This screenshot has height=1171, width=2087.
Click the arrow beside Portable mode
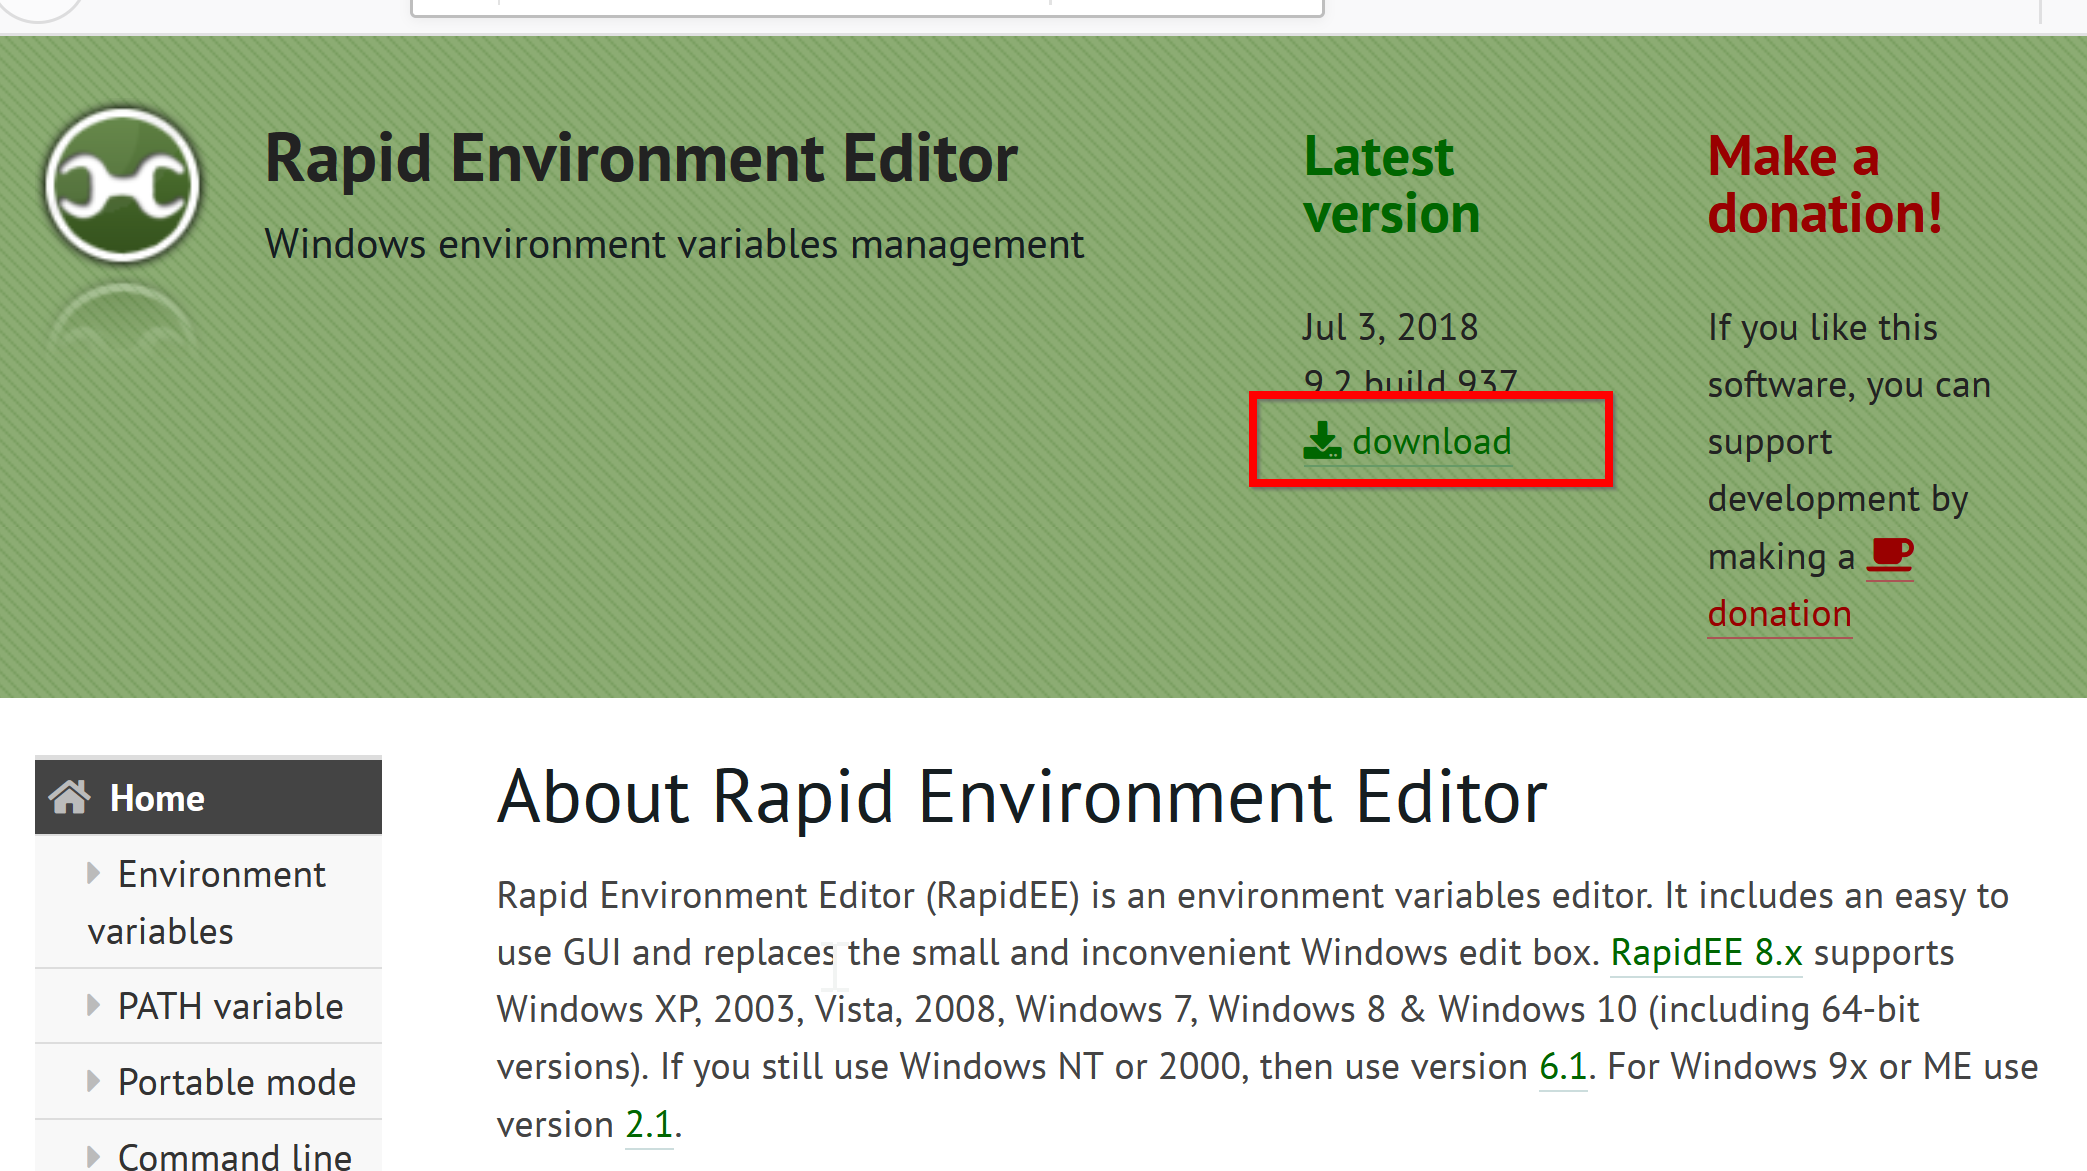pyautogui.click(x=93, y=1081)
